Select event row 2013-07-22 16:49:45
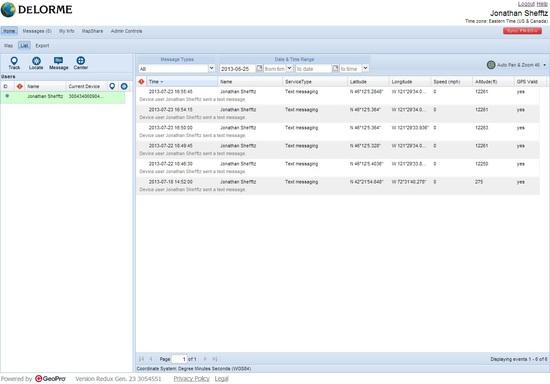This screenshot has height=384, width=550. tap(338, 149)
